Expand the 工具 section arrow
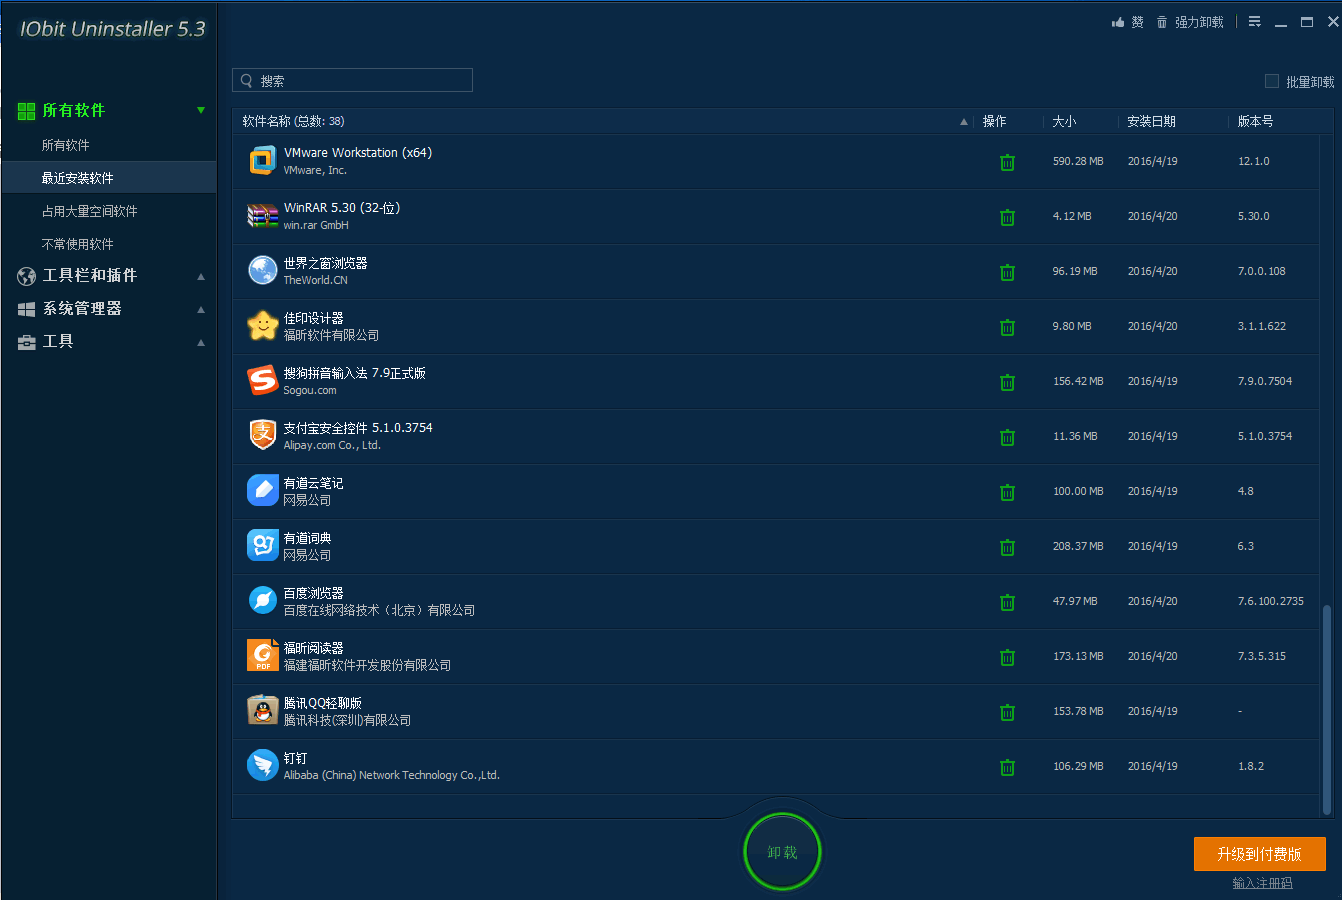The width and height of the screenshot is (1342, 900). click(x=201, y=342)
